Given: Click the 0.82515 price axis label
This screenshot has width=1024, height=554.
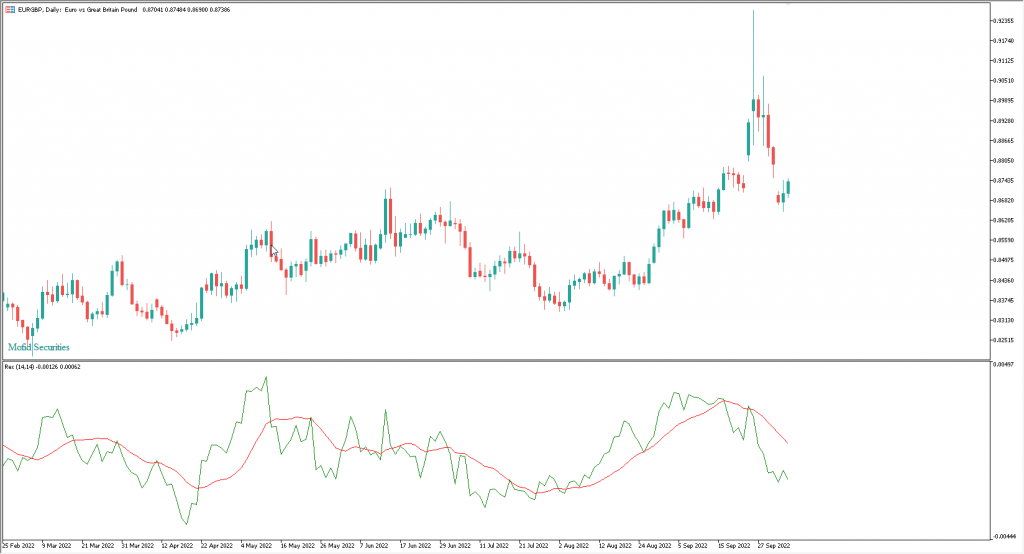Looking at the screenshot, I should coord(1001,340).
